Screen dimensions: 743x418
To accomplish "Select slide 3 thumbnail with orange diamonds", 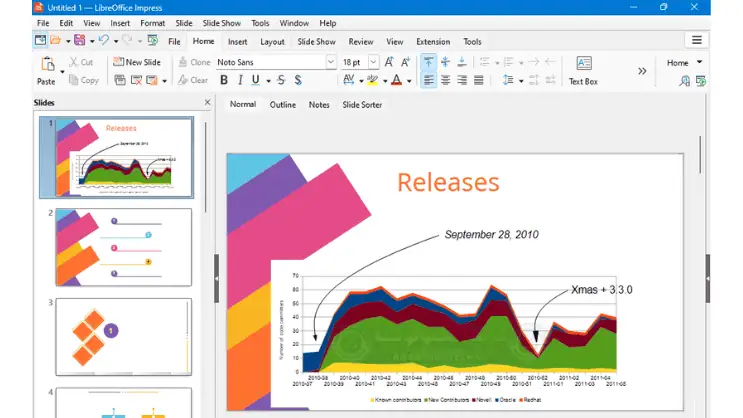I will (124, 337).
